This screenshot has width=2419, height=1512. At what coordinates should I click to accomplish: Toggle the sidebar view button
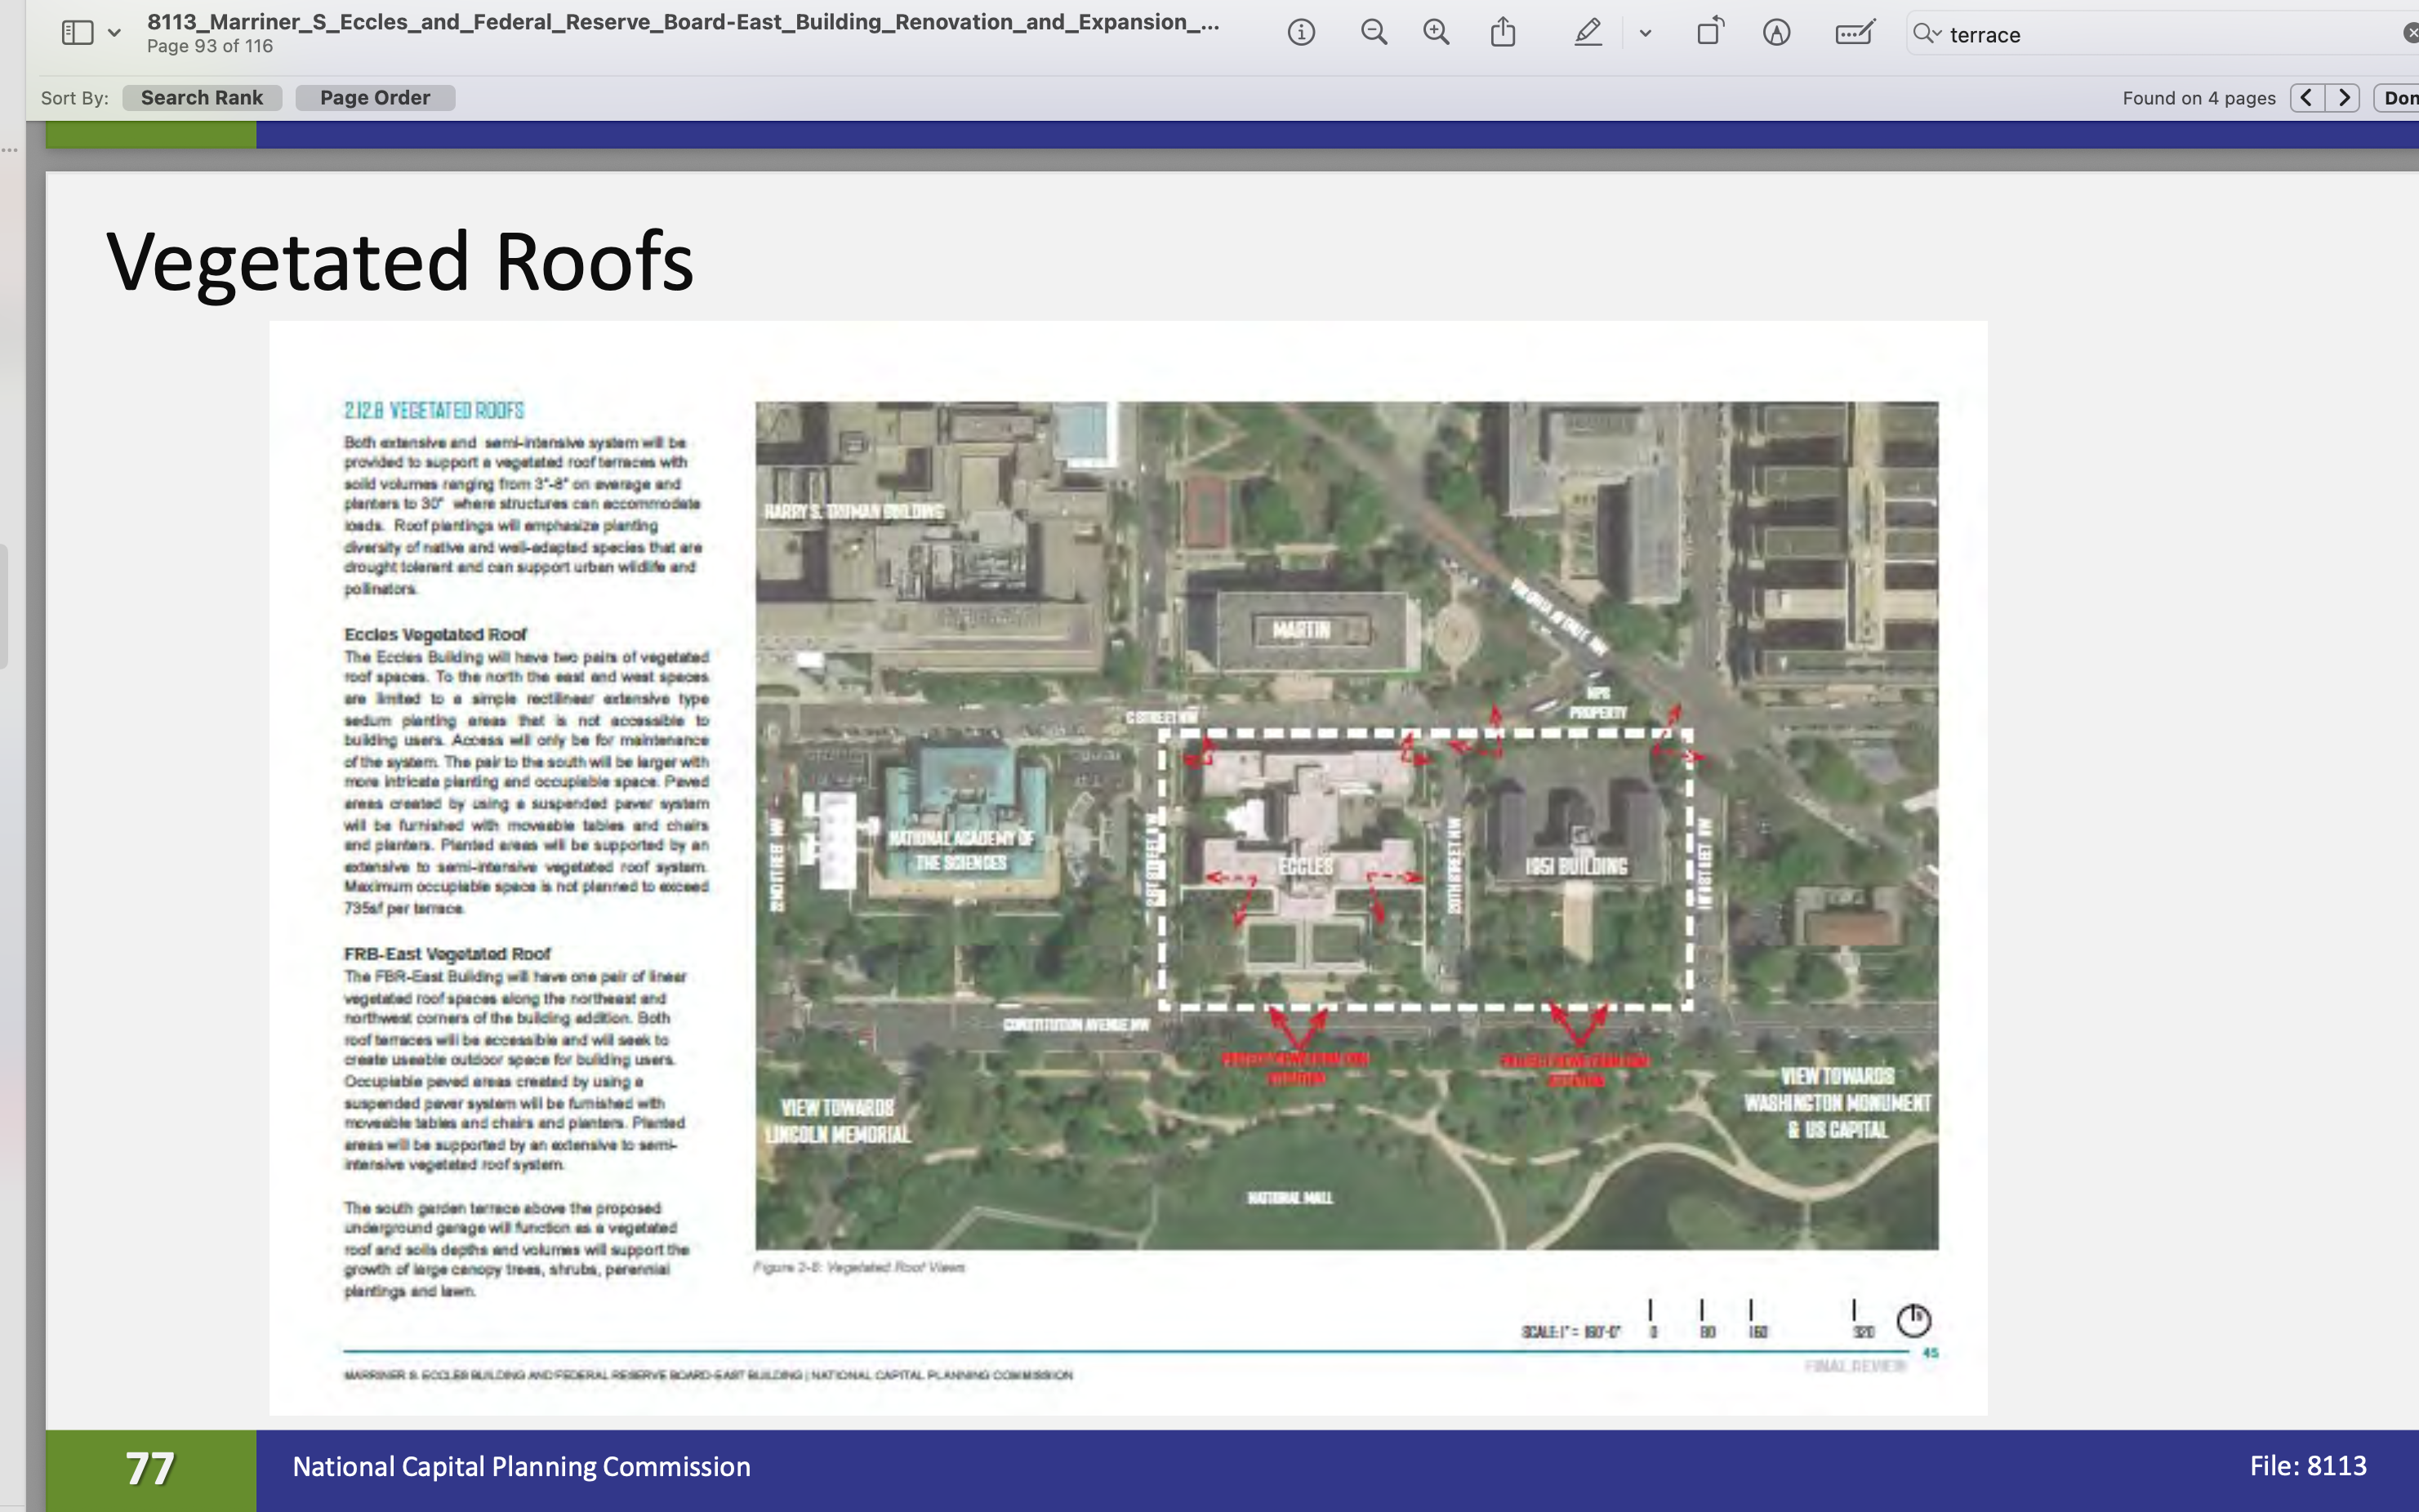click(x=77, y=33)
